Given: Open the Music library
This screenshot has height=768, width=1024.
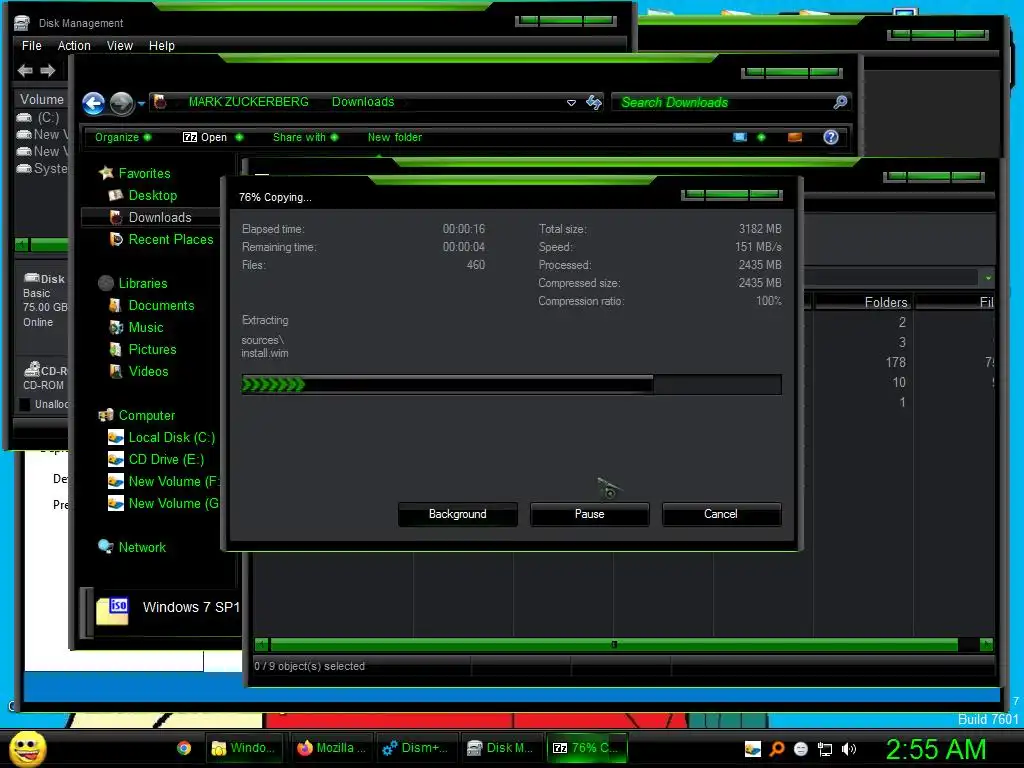Looking at the screenshot, I should (x=145, y=327).
